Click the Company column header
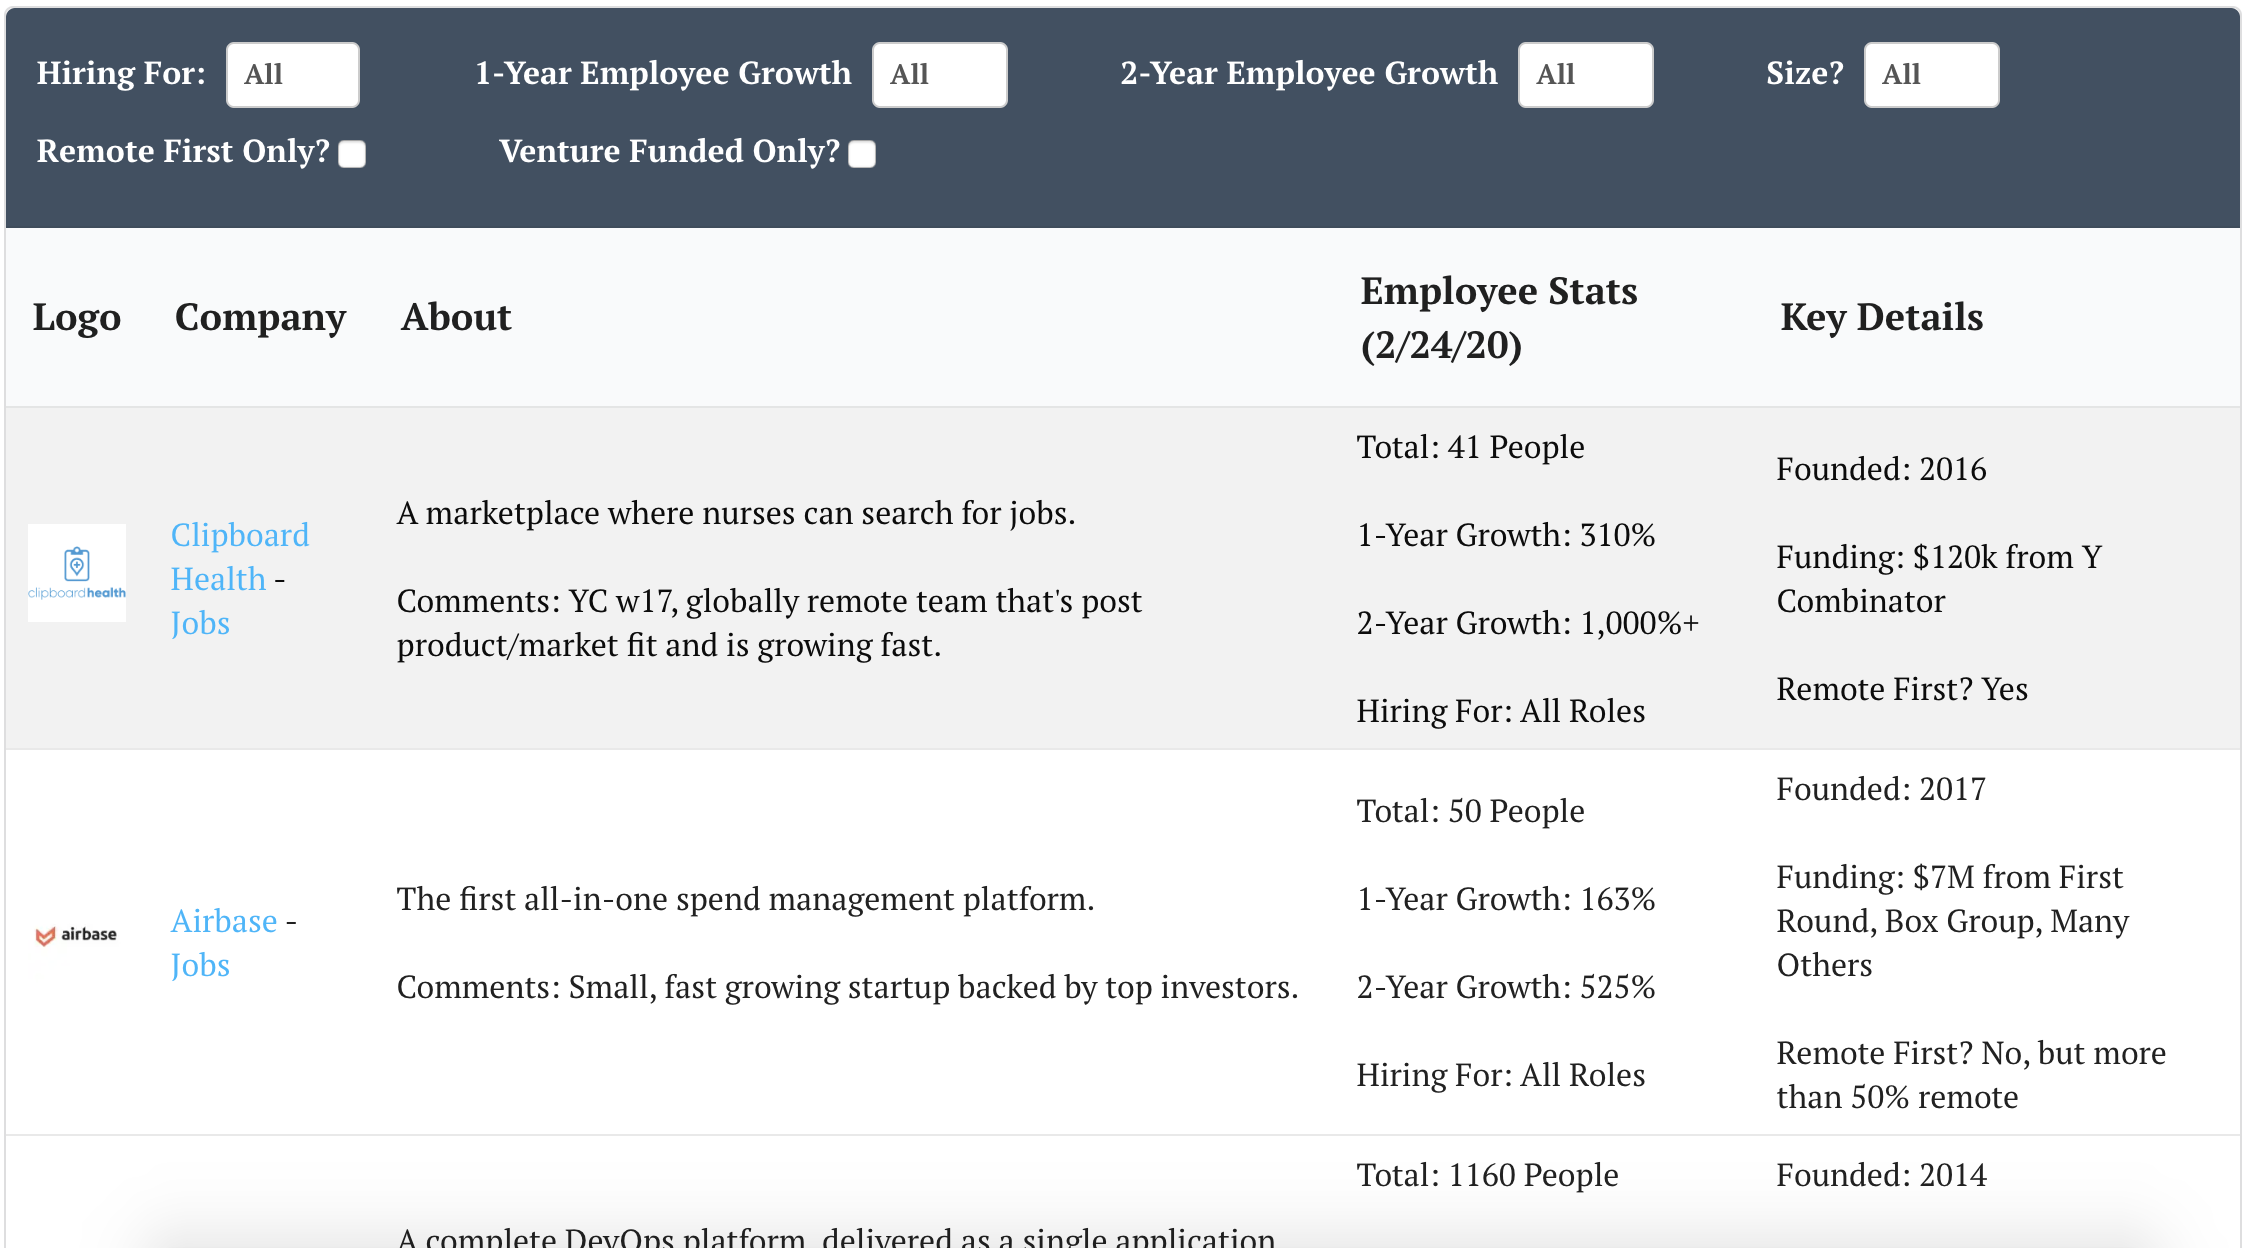Image resolution: width=2242 pixels, height=1248 pixels. click(260, 317)
